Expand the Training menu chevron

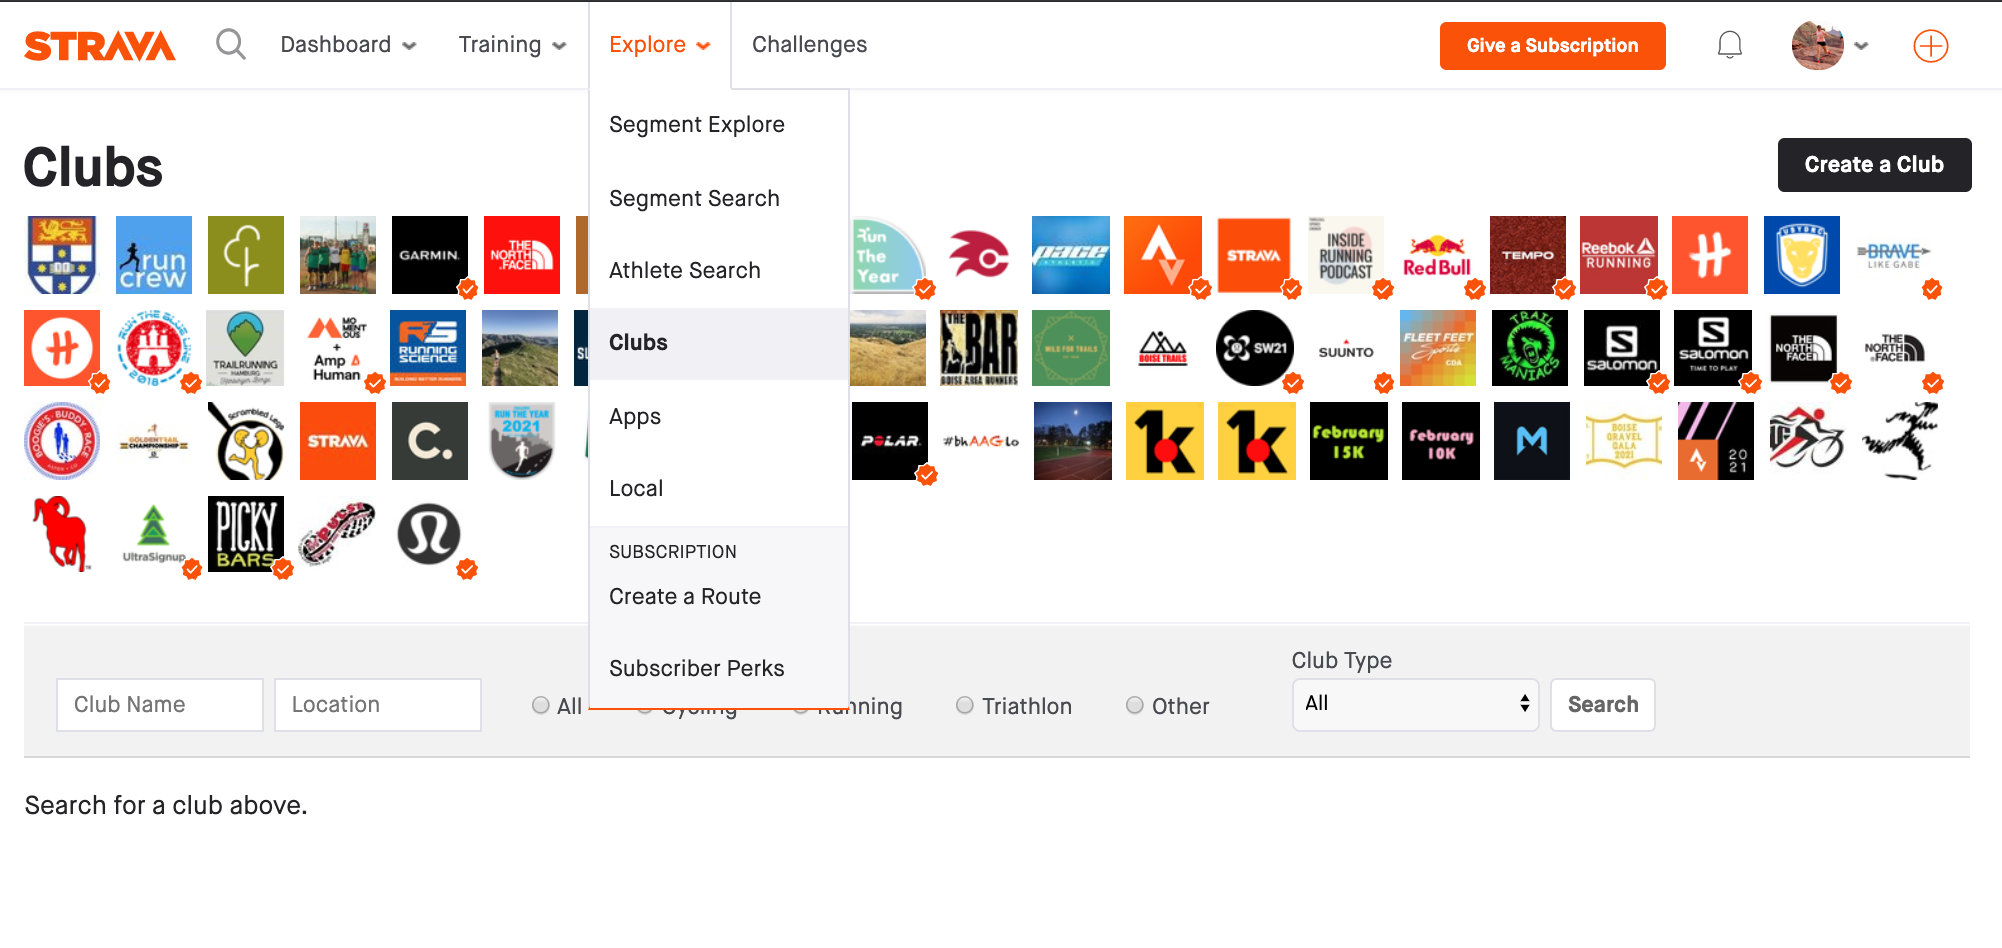(x=558, y=45)
